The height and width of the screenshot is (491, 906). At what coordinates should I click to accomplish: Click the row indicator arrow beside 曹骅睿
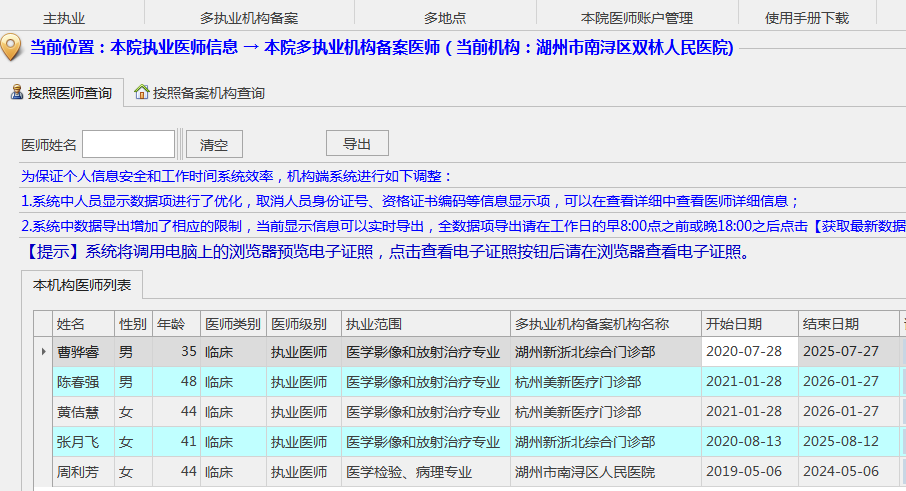42,352
